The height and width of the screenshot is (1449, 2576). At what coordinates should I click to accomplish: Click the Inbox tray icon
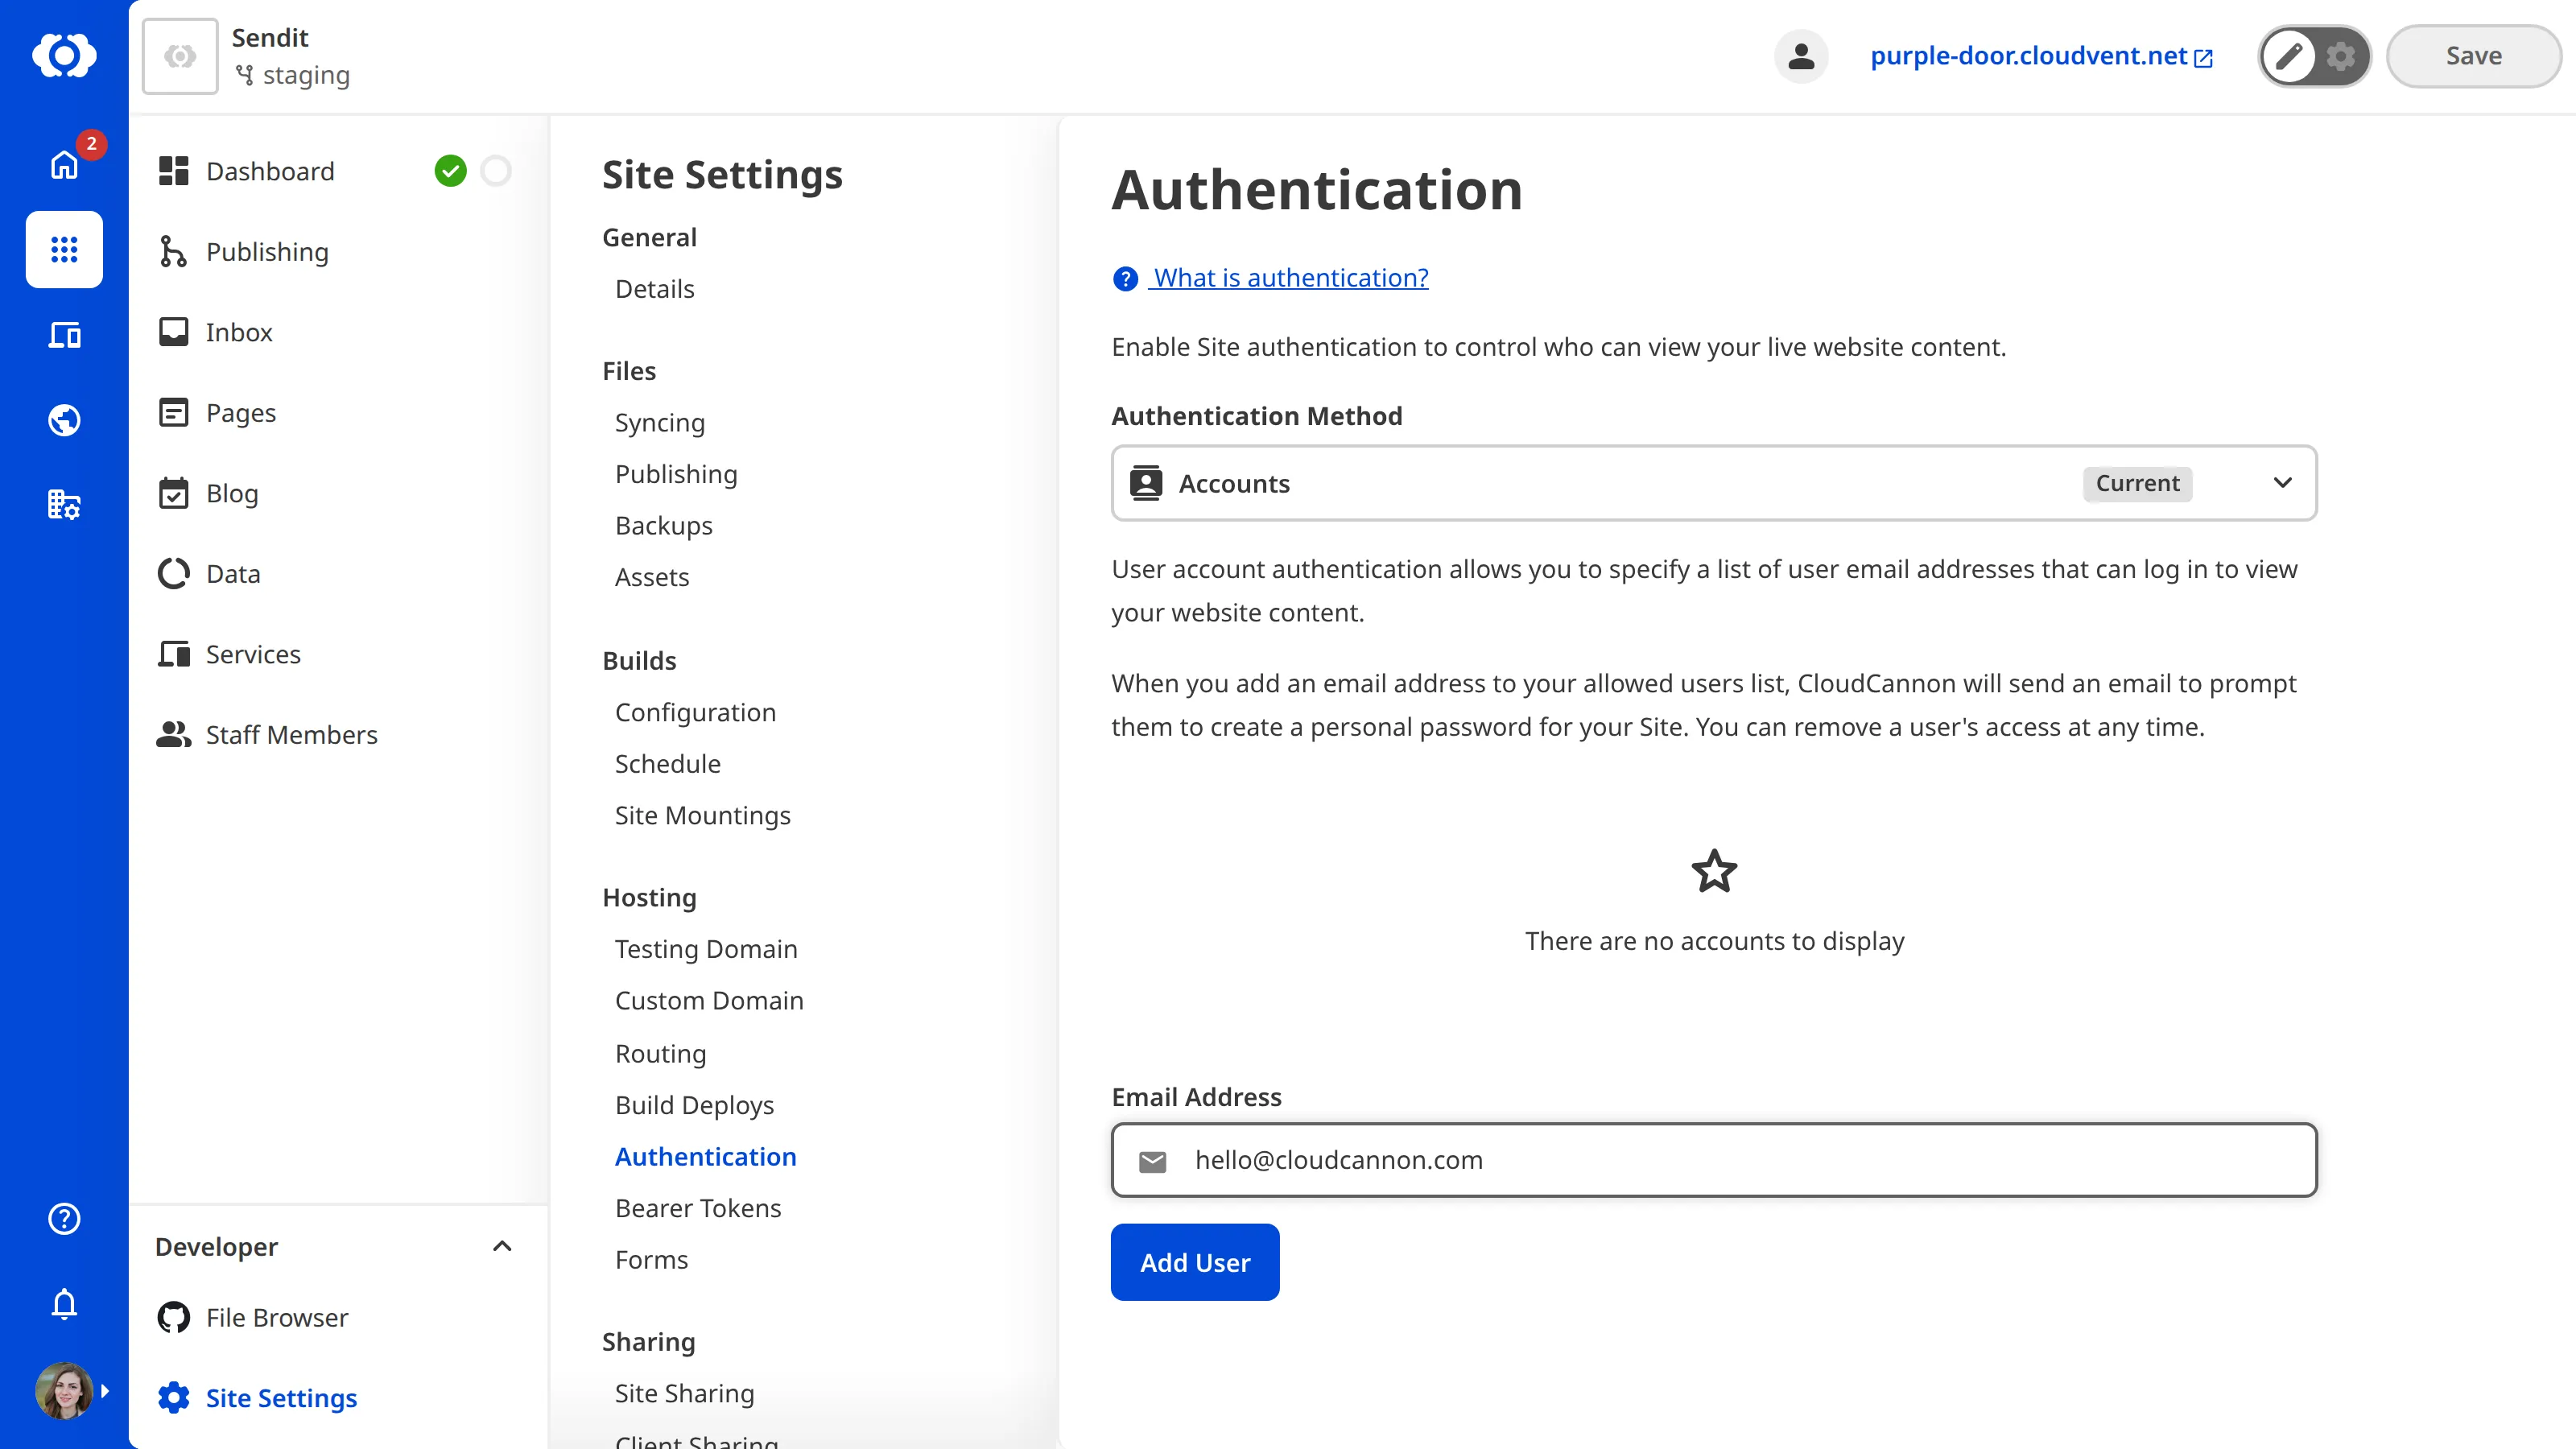(174, 332)
